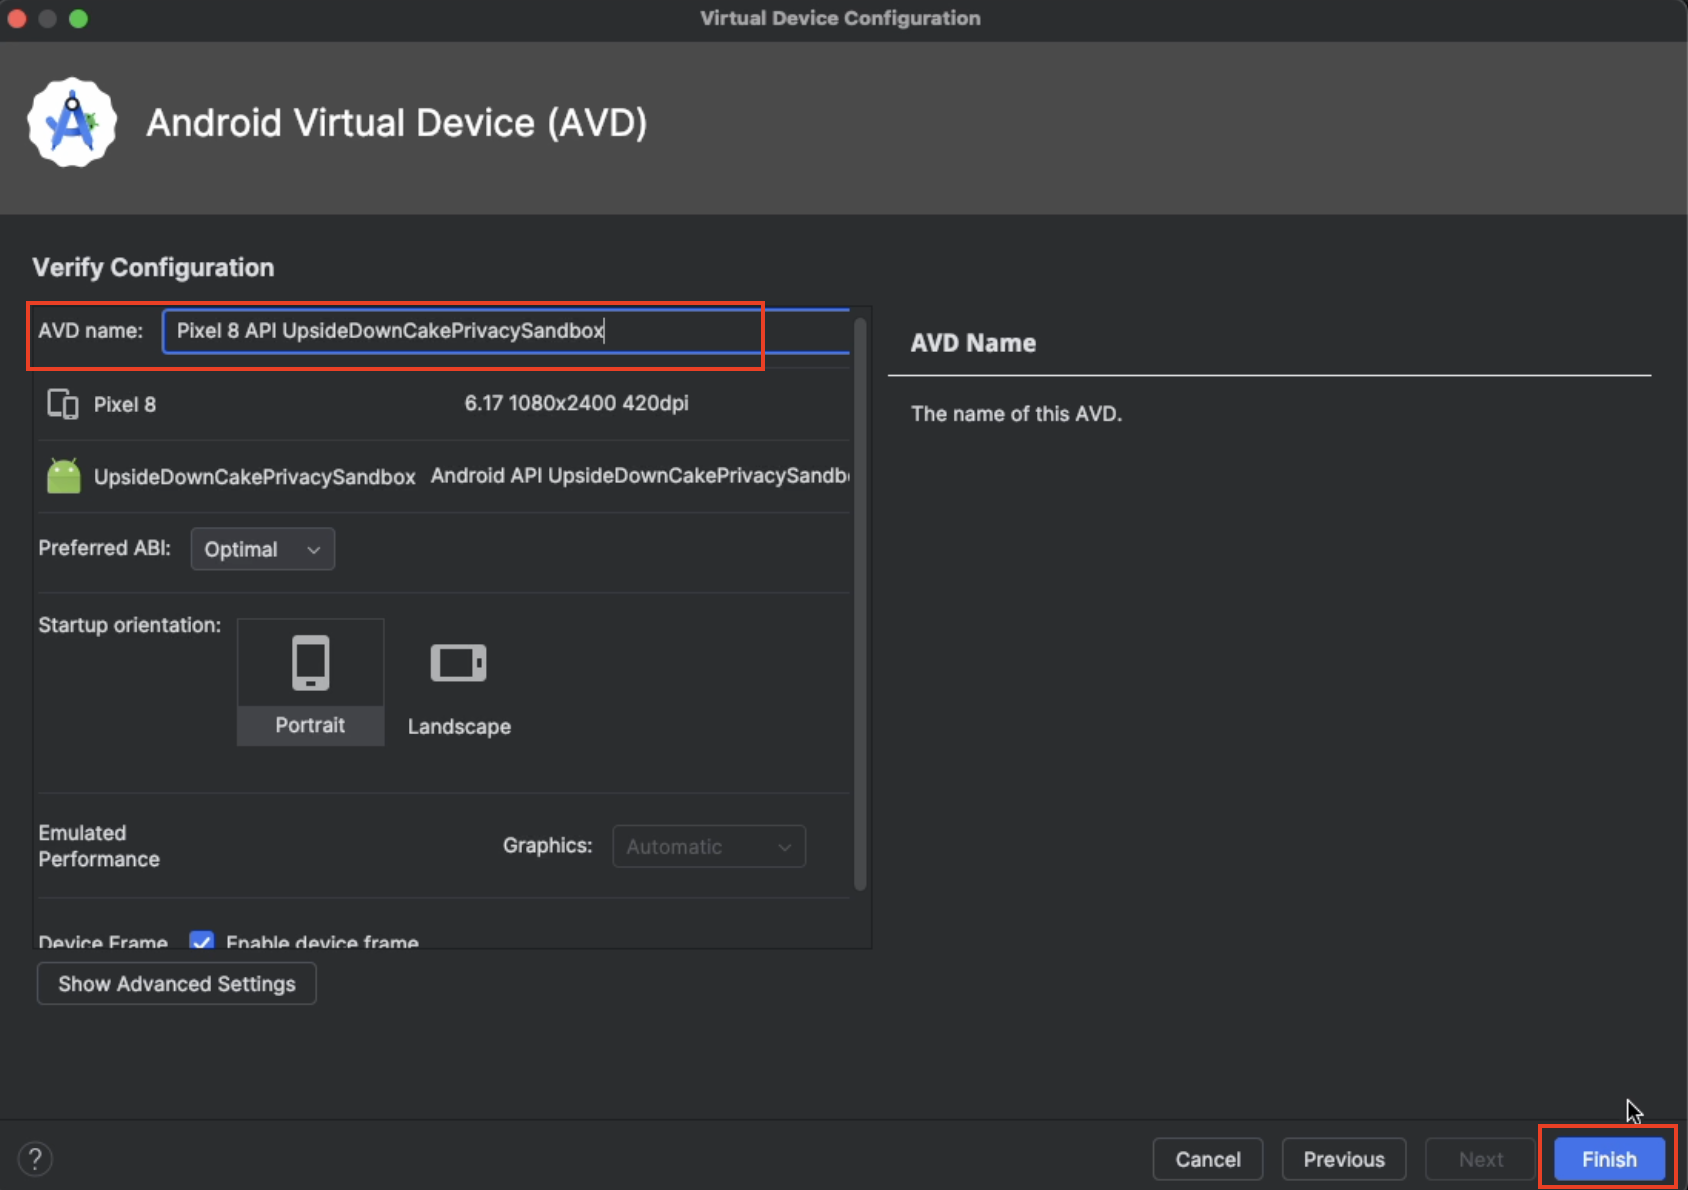This screenshot has width=1688, height=1190.
Task: Click the green Android system image icon
Action: coord(64,476)
